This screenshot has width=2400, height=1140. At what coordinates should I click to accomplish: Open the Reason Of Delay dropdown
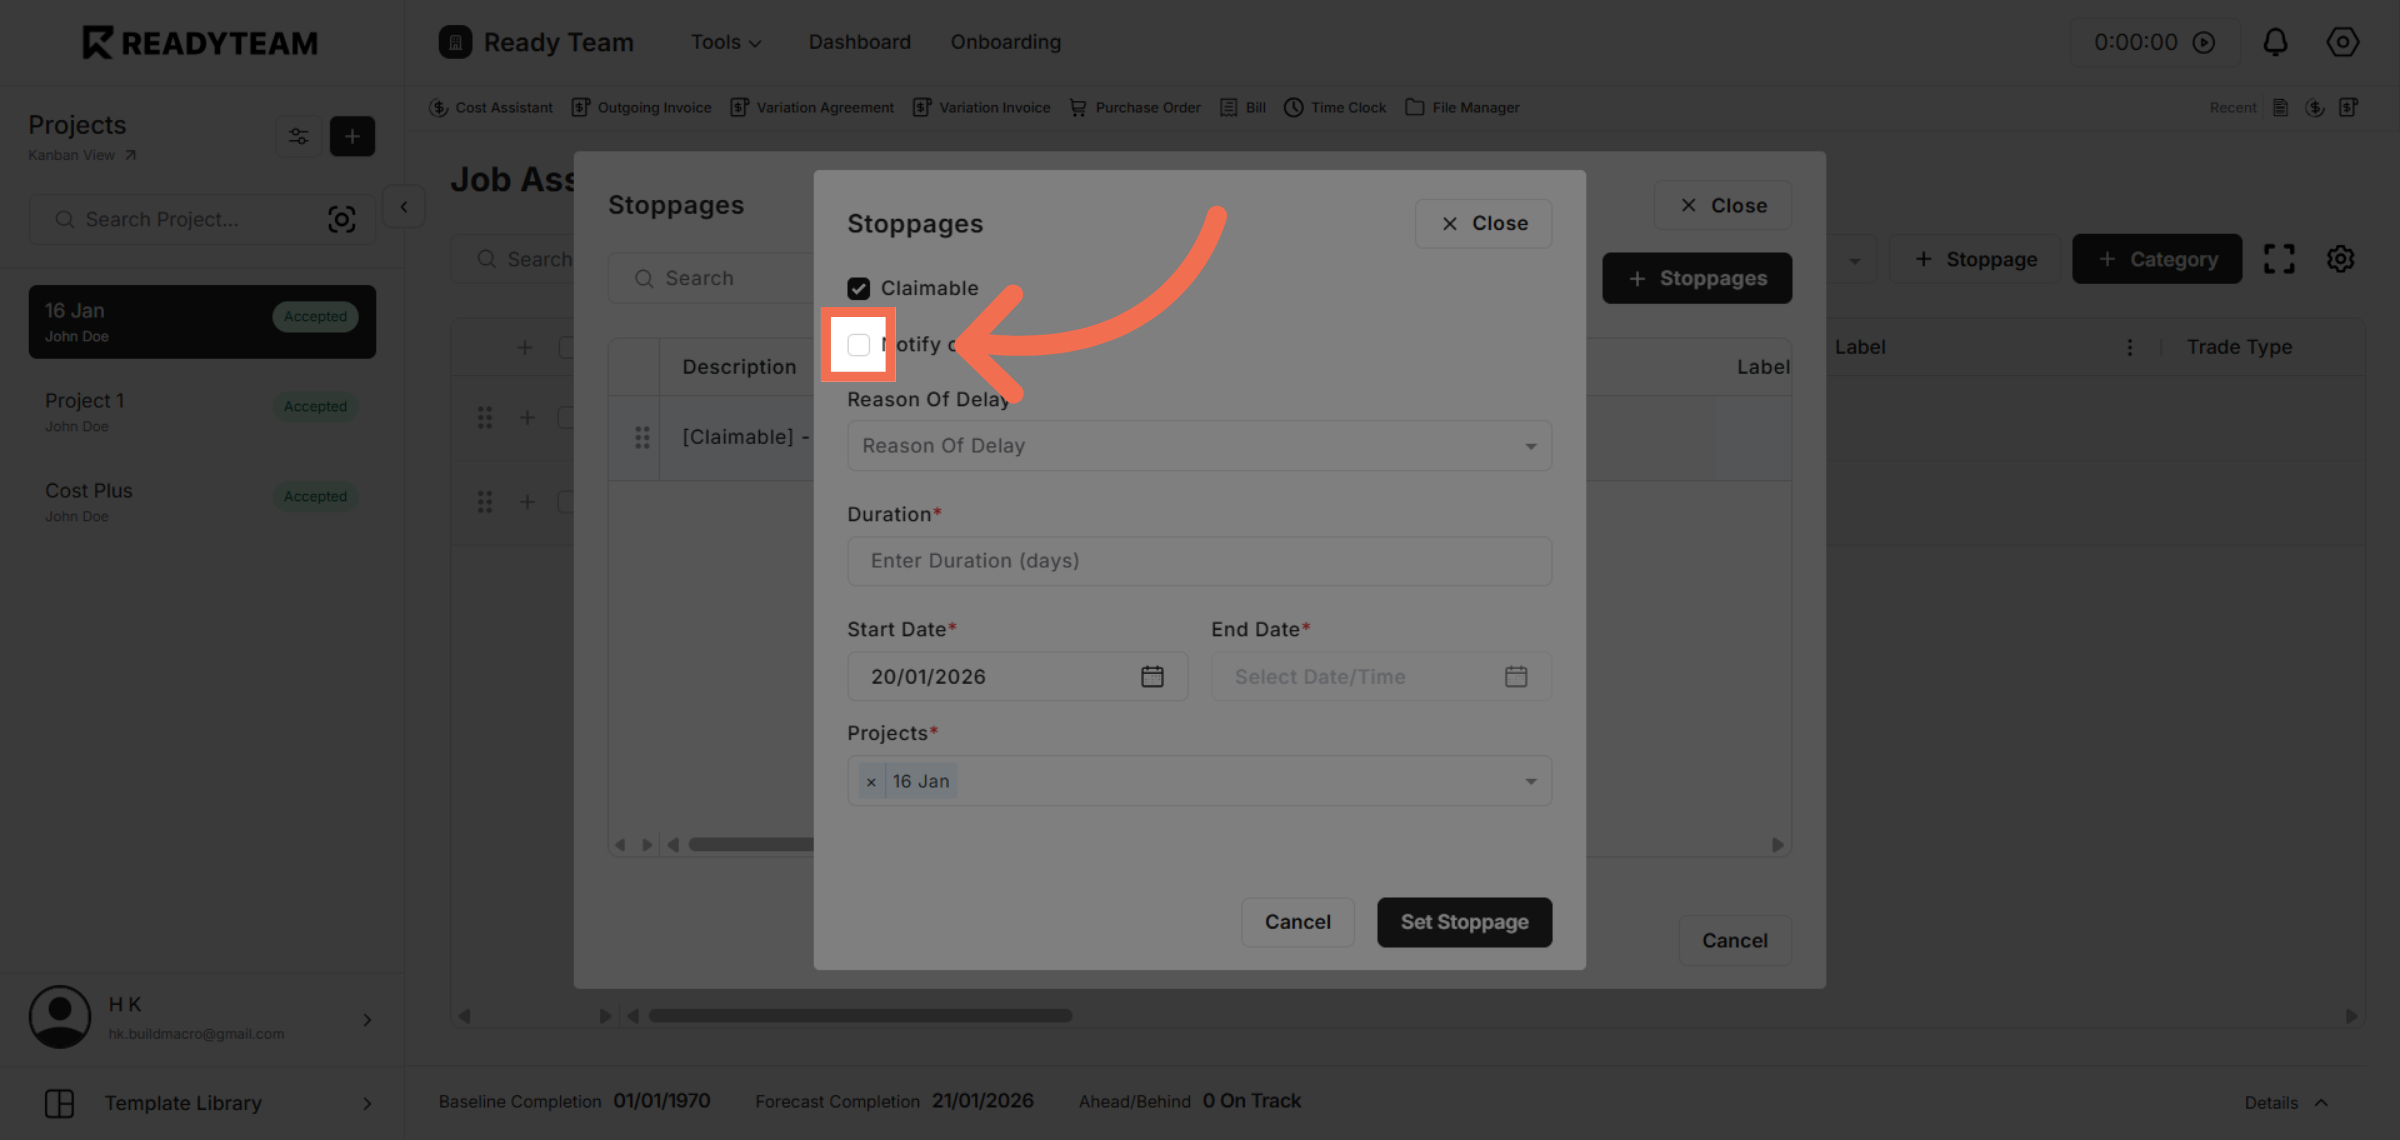[x=1199, y=446]
